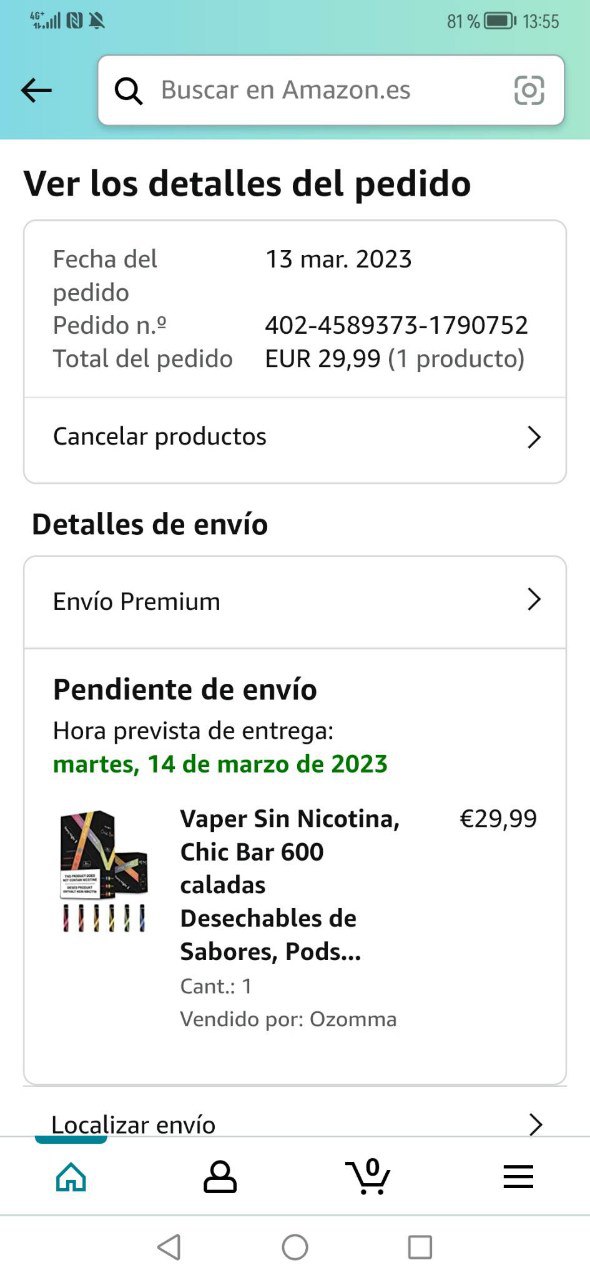Screen dimensions: 590x1280
Task: Open Vaper Sin Nicotina product title
Action: tap(290, 885)
